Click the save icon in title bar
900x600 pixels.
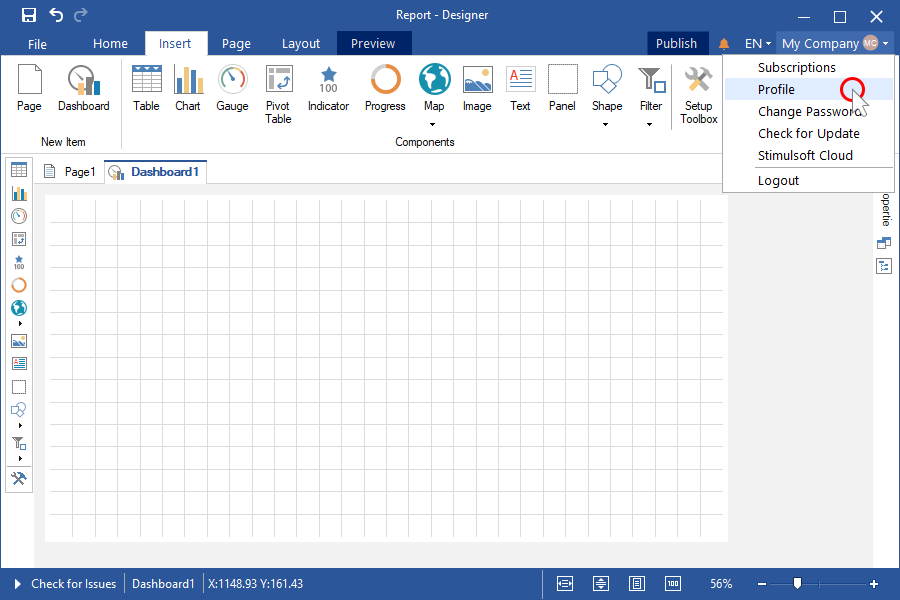[29, 15]
